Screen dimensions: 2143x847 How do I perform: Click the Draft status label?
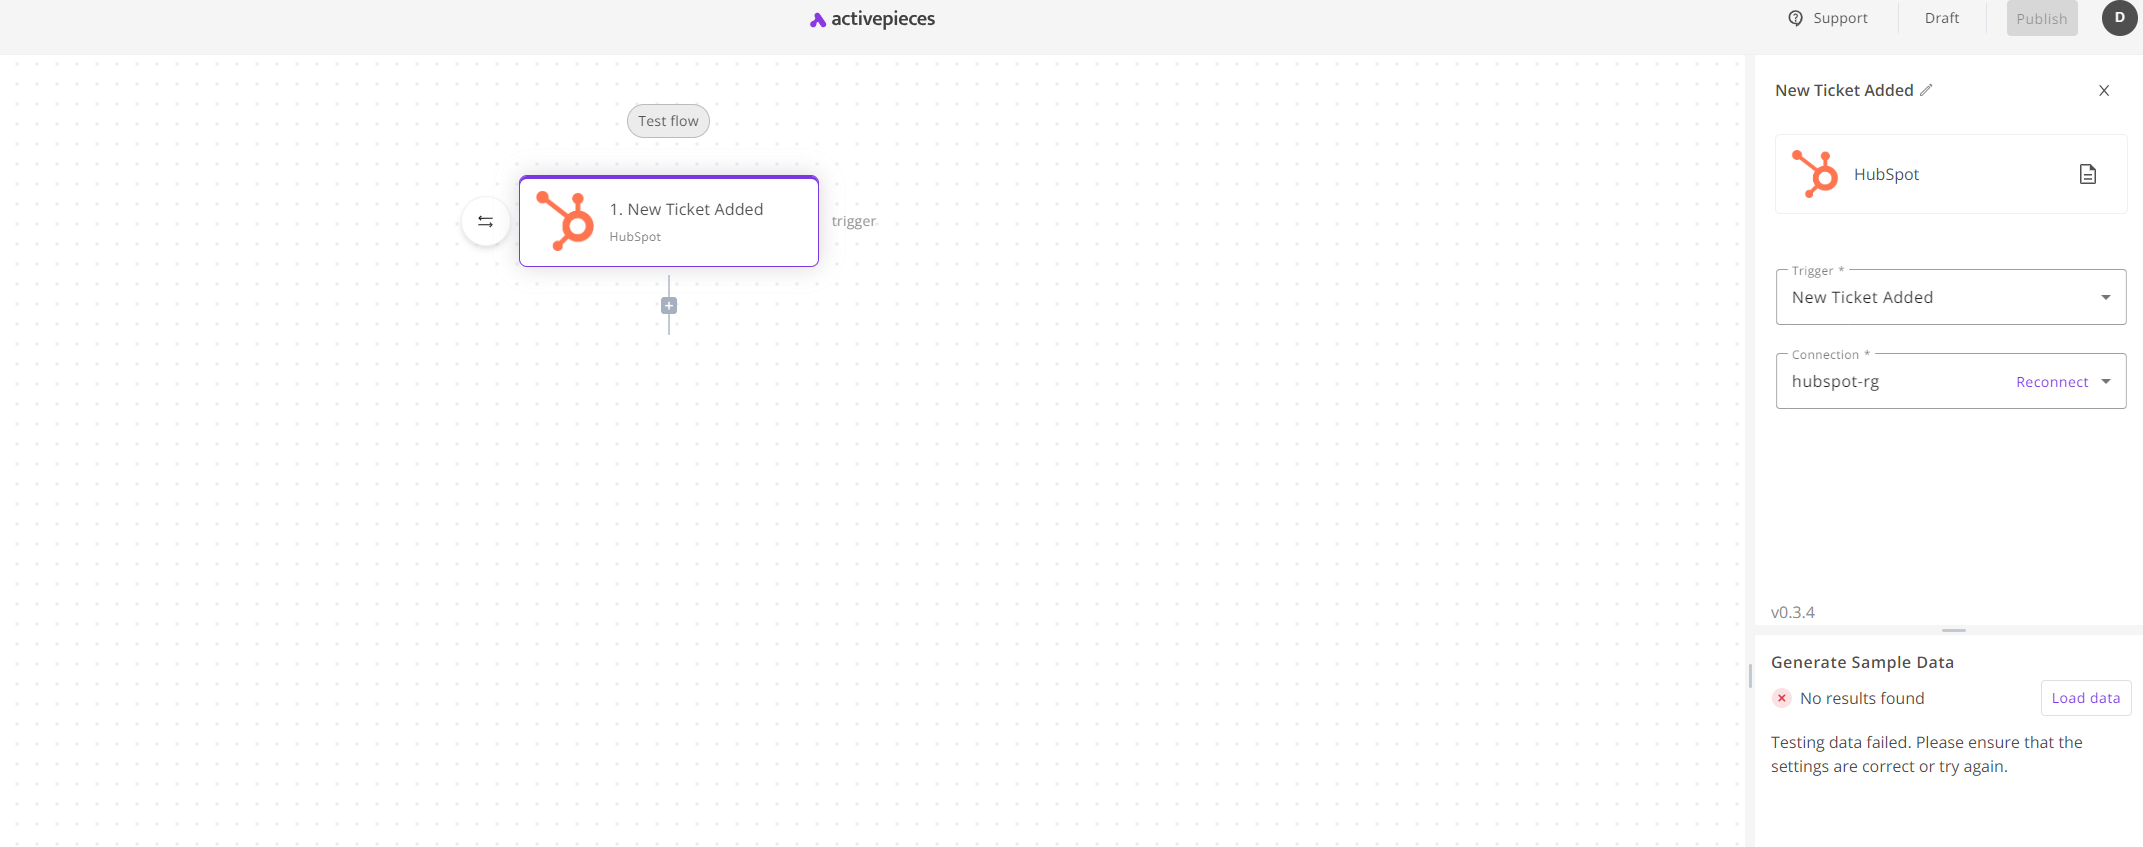(x=1941, y=18)
